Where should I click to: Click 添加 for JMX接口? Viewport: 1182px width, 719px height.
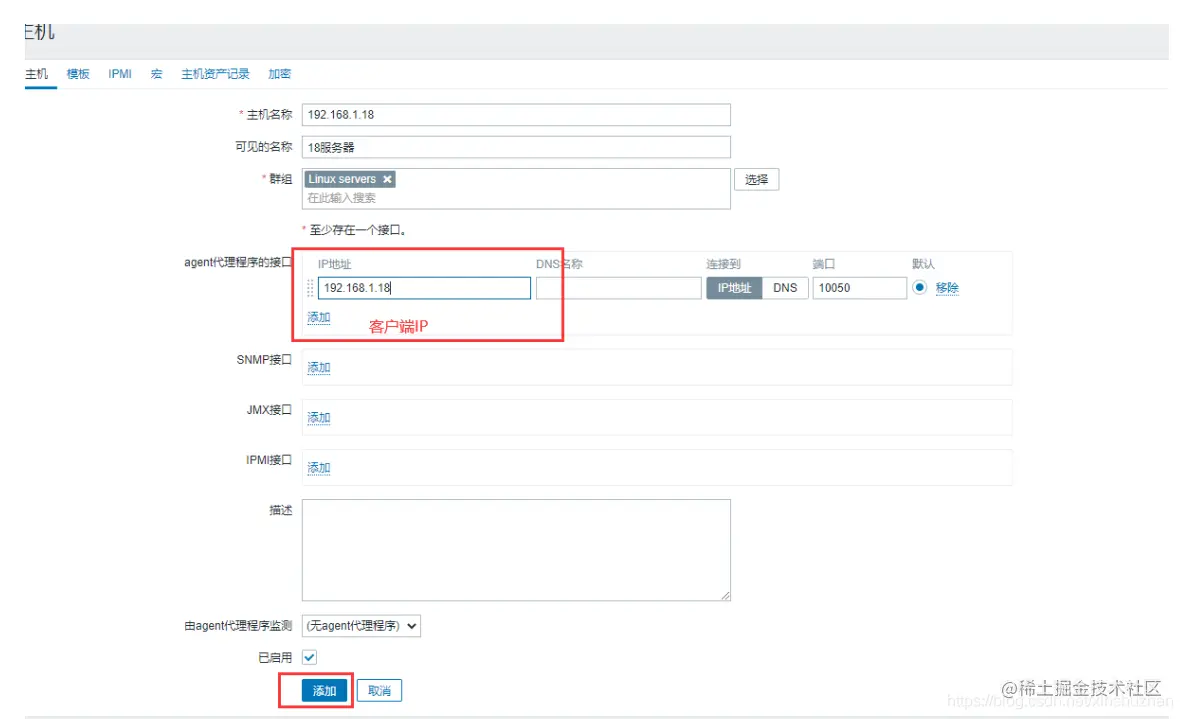coord(319,418)
